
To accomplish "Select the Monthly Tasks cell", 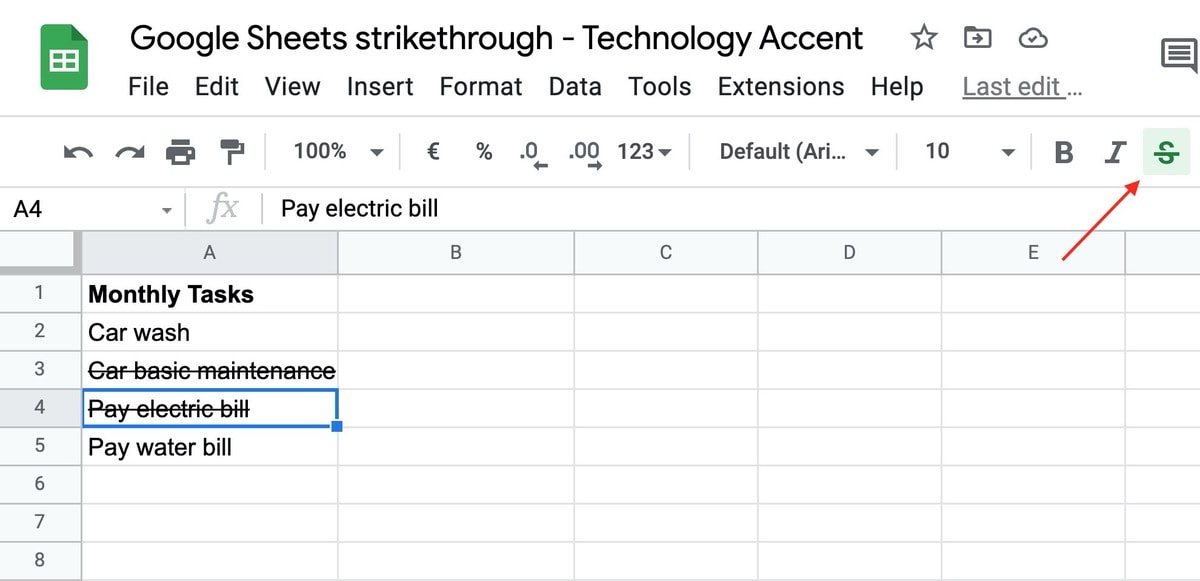I will (x=210, y=294).
